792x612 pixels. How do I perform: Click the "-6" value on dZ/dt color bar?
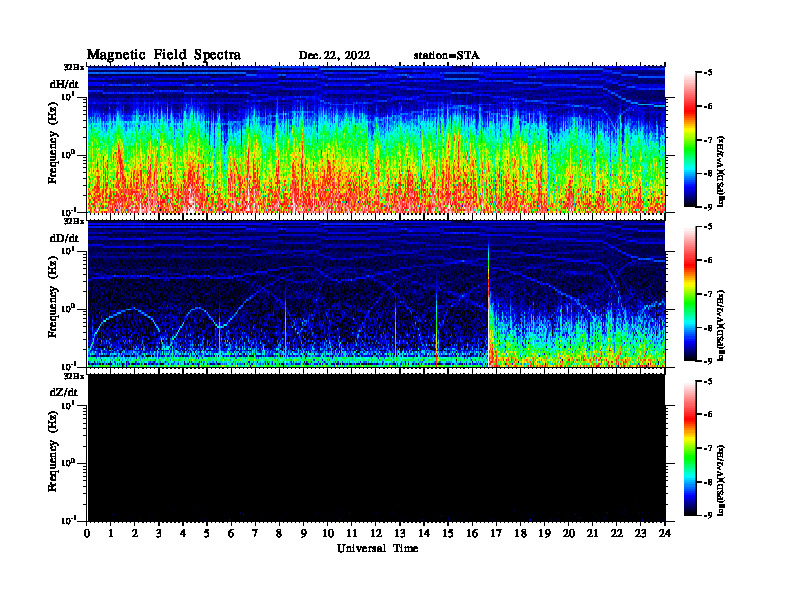point(708,415)
